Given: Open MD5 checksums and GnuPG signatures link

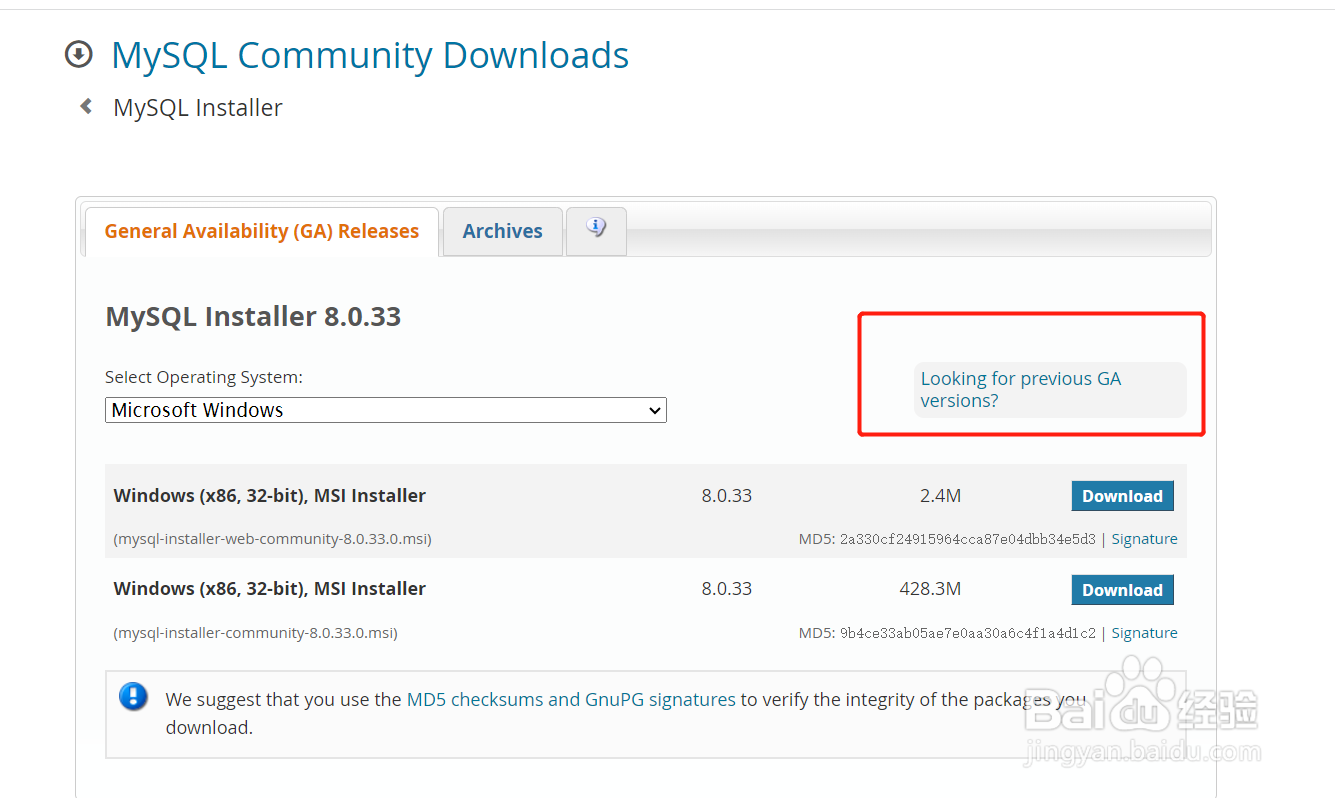Looking at the screenshot, I should point(571,700).
